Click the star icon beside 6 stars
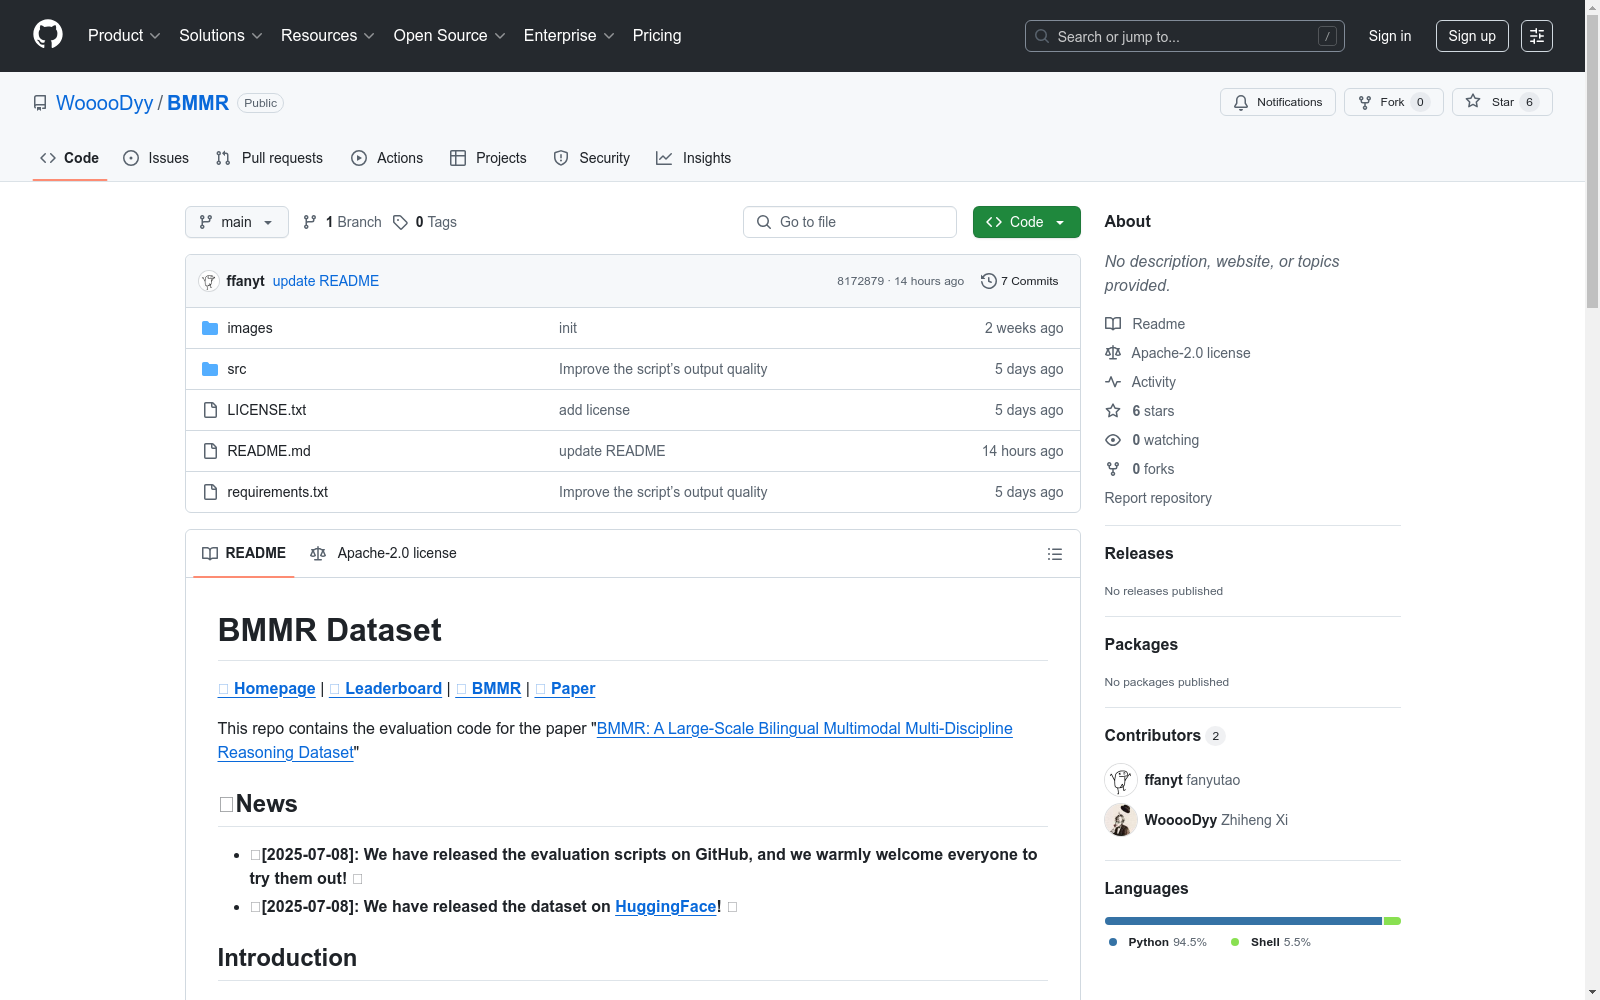 [1113, 411]
